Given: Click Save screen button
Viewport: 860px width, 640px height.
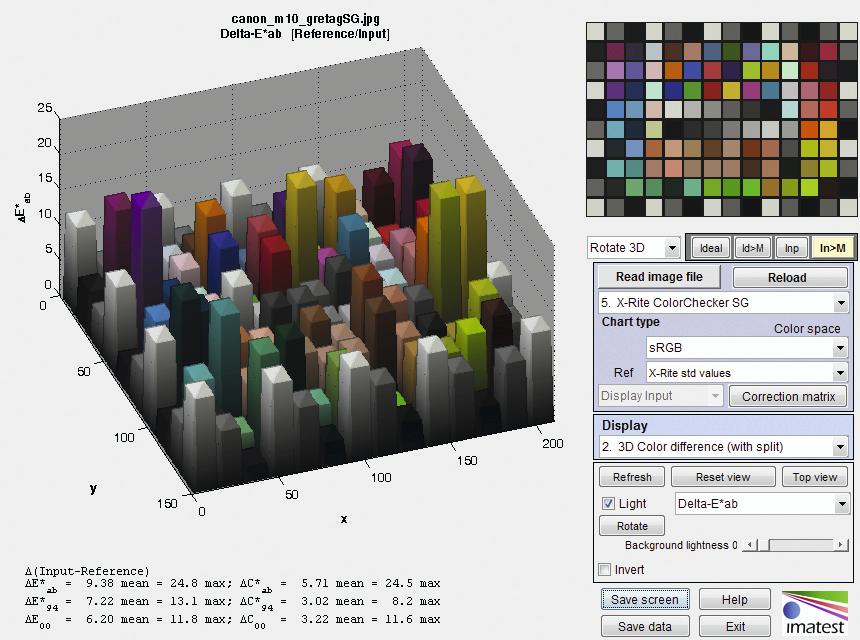Looking at the screenshot, I should point(645,600).
